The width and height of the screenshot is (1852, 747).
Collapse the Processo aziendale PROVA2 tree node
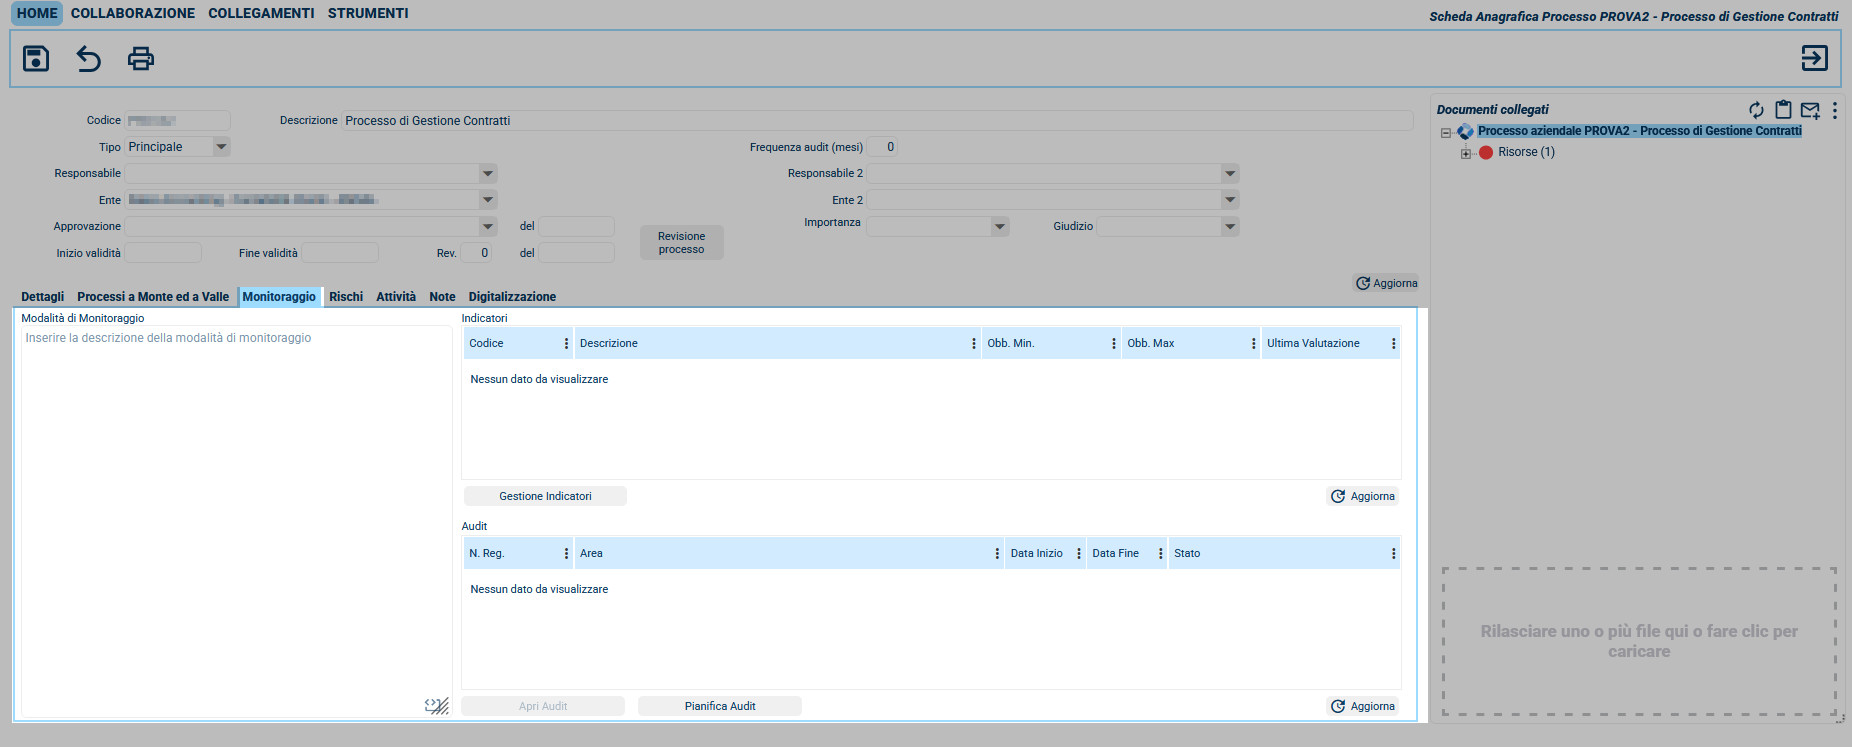pos(1446,132)
